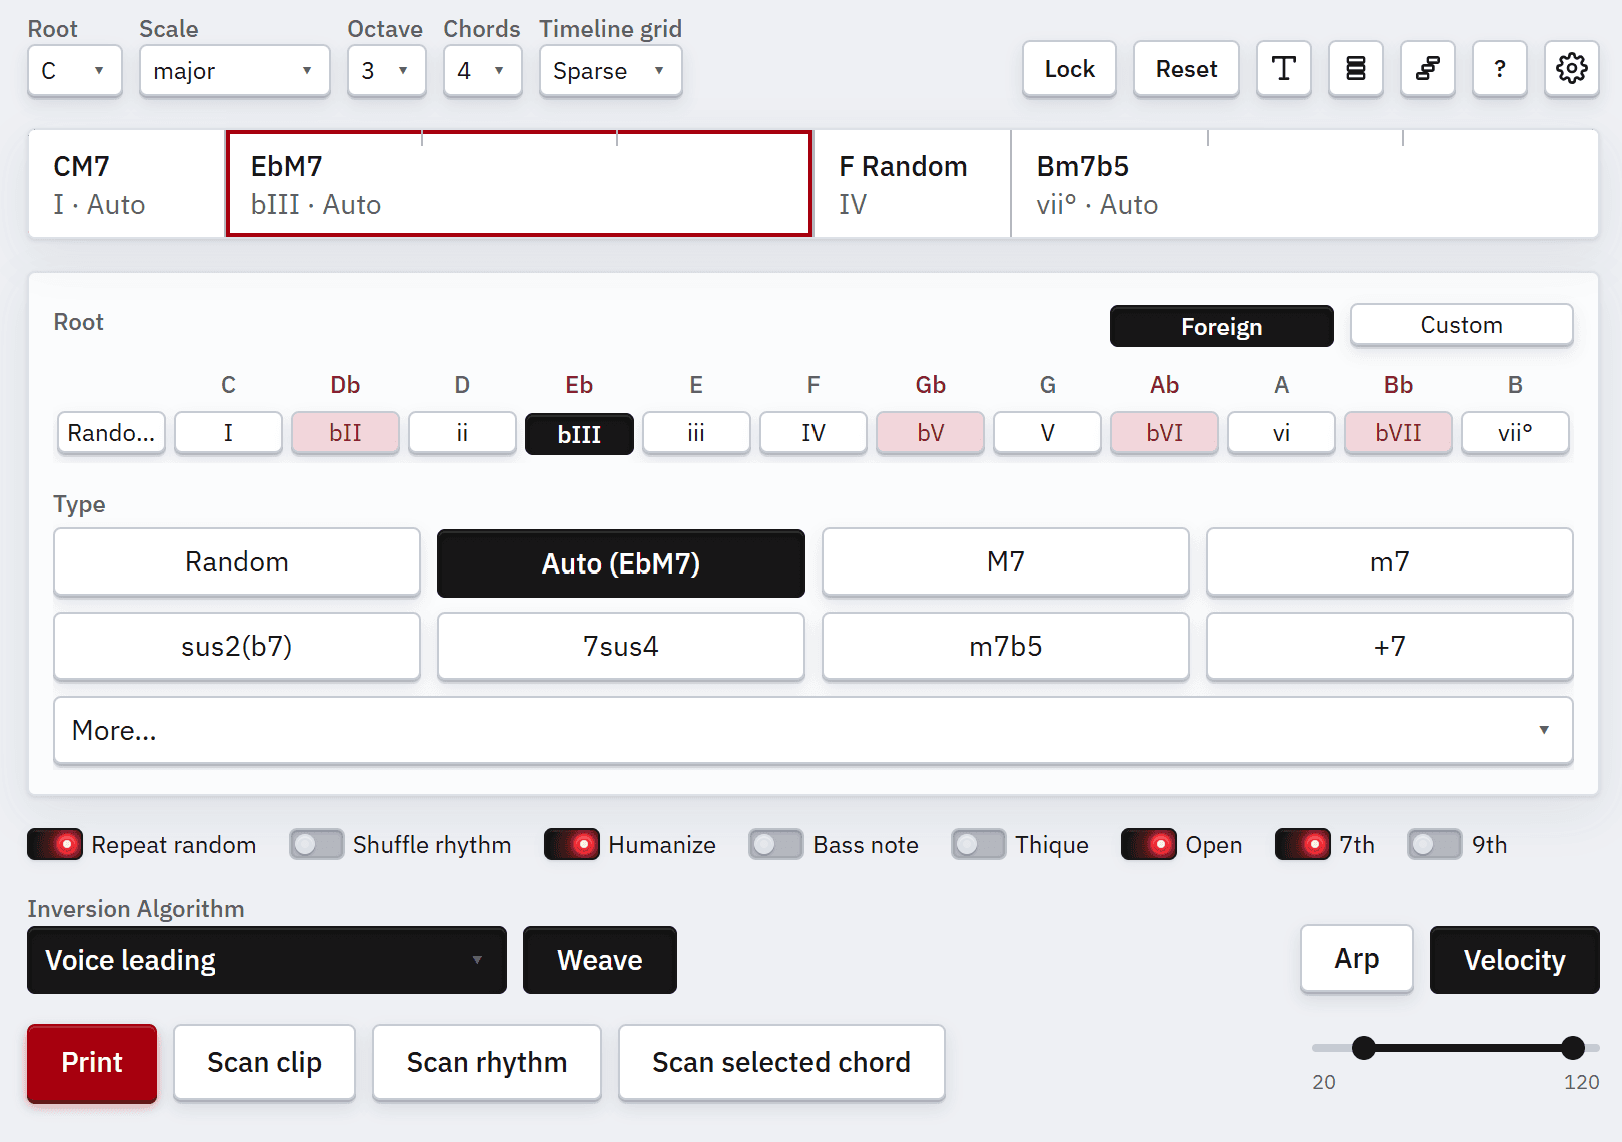Select the m7b5 chord type
Image resolution: width=1622 pixels, height=1142 pixels.
tap(1006, 647)
